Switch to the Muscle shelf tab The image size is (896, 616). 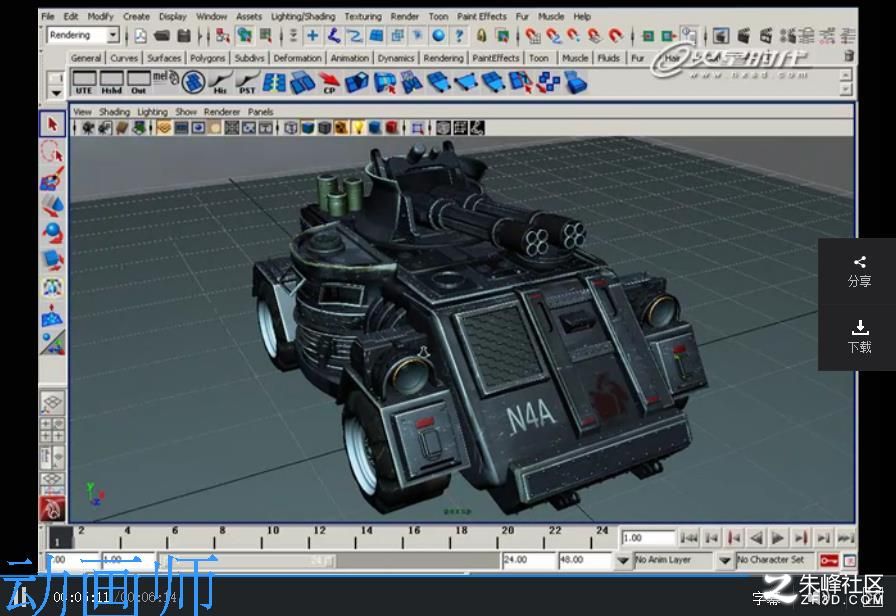[574, 58]
